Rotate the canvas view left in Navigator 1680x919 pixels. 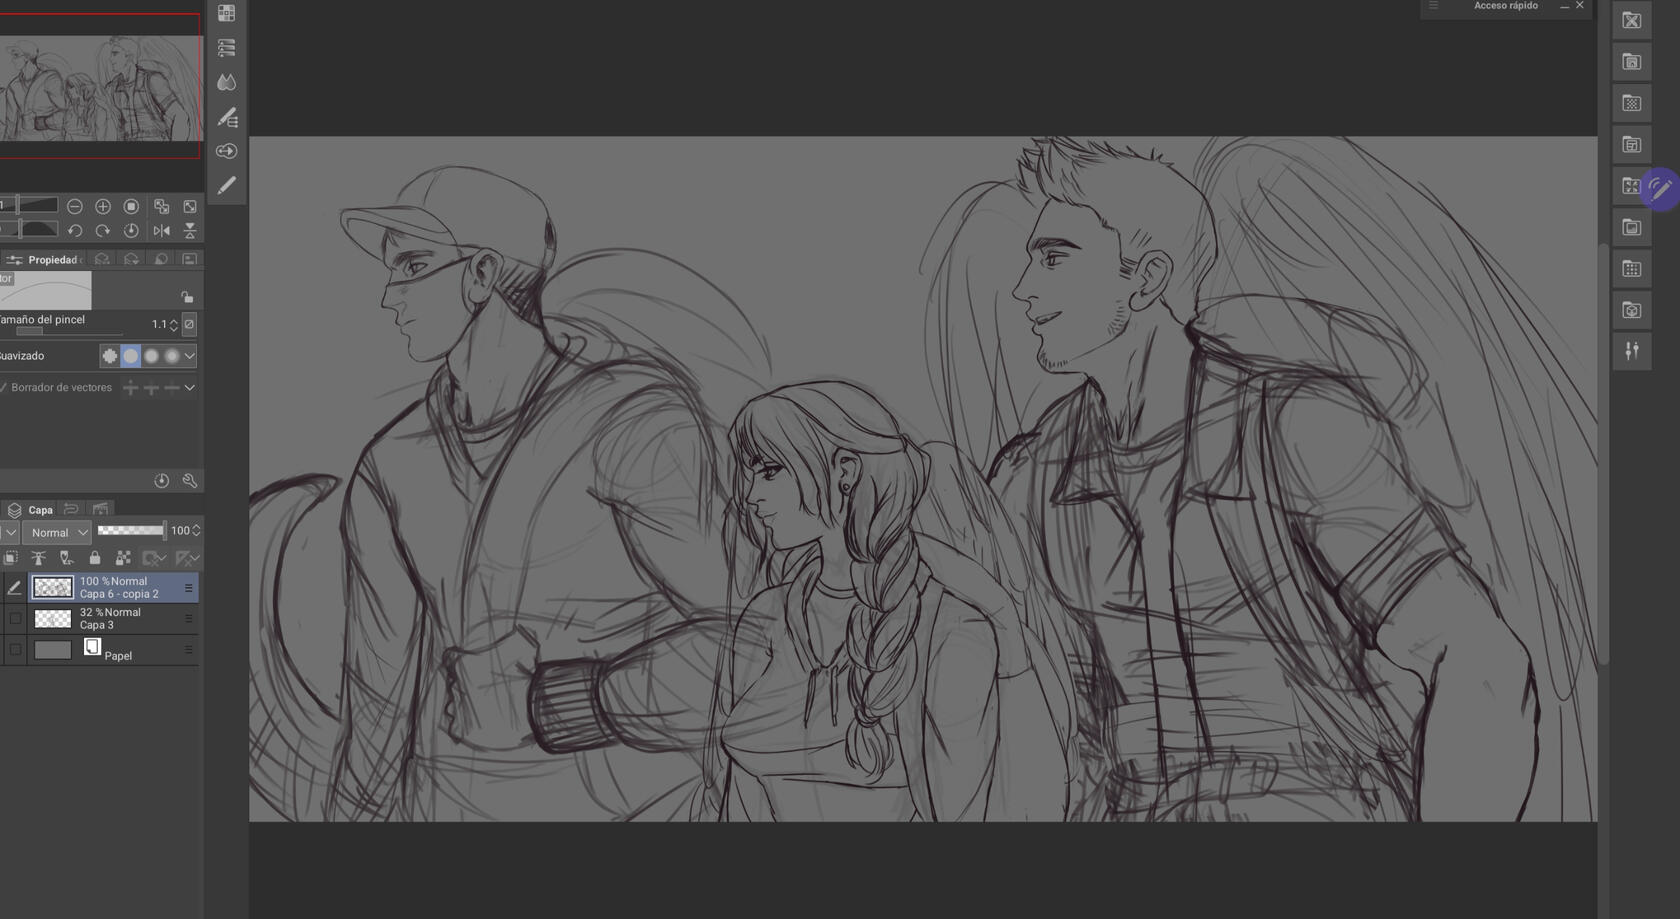[x=75, y=231]
